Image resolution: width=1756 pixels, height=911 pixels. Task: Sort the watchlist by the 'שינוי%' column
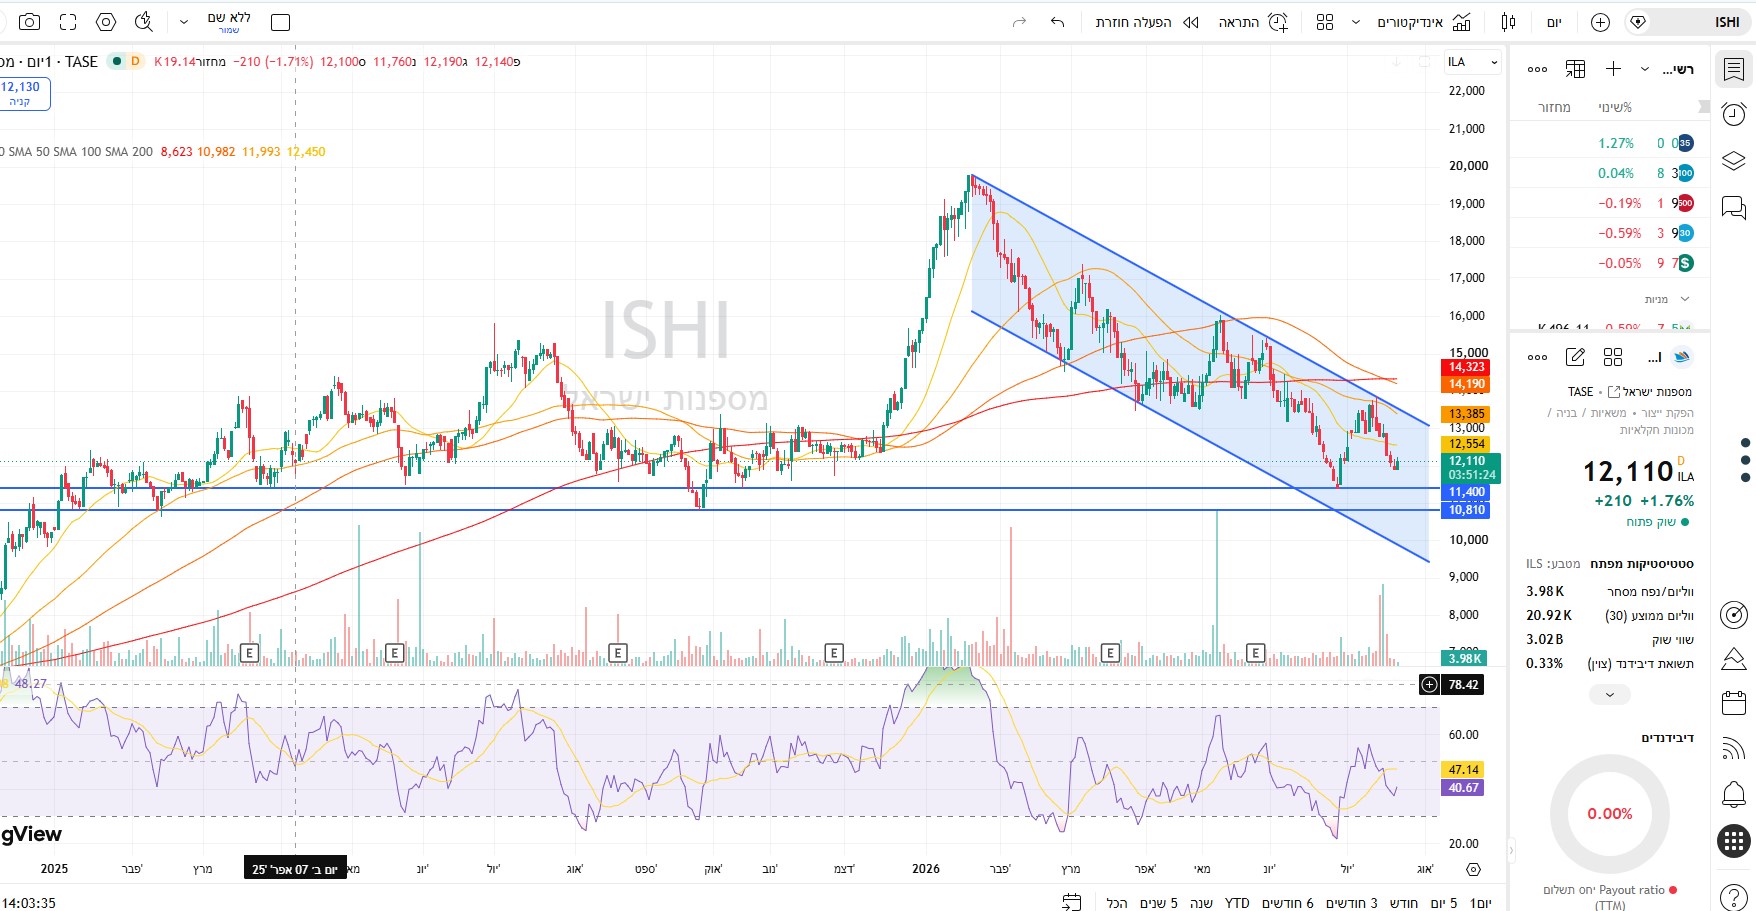click(x=1614, y=107)
